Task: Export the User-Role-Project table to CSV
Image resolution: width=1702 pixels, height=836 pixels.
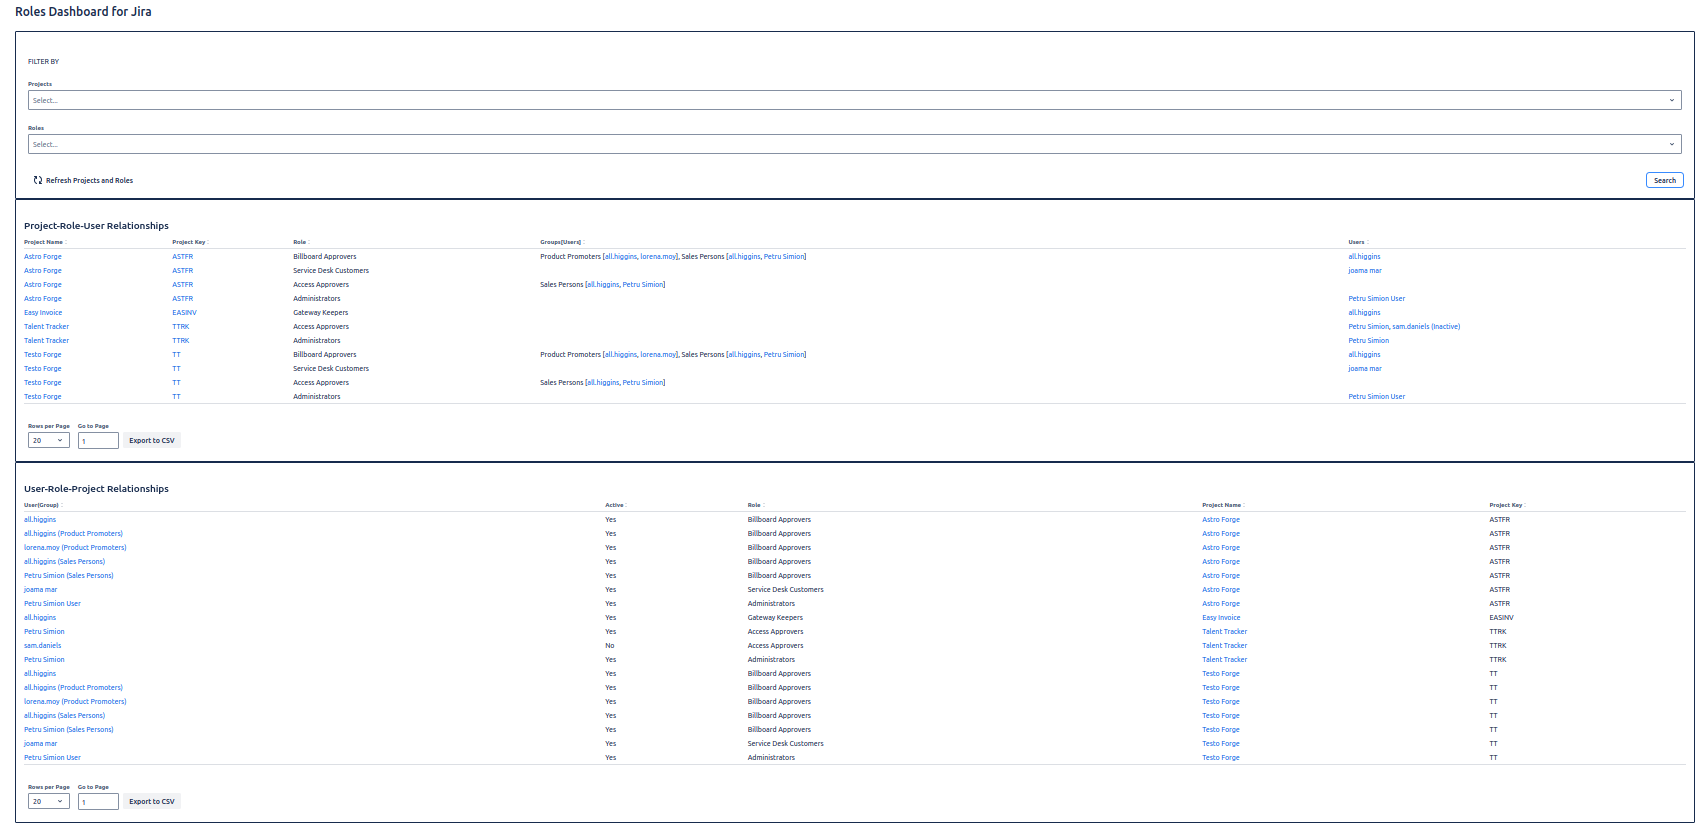Action: tap(152, 801)
